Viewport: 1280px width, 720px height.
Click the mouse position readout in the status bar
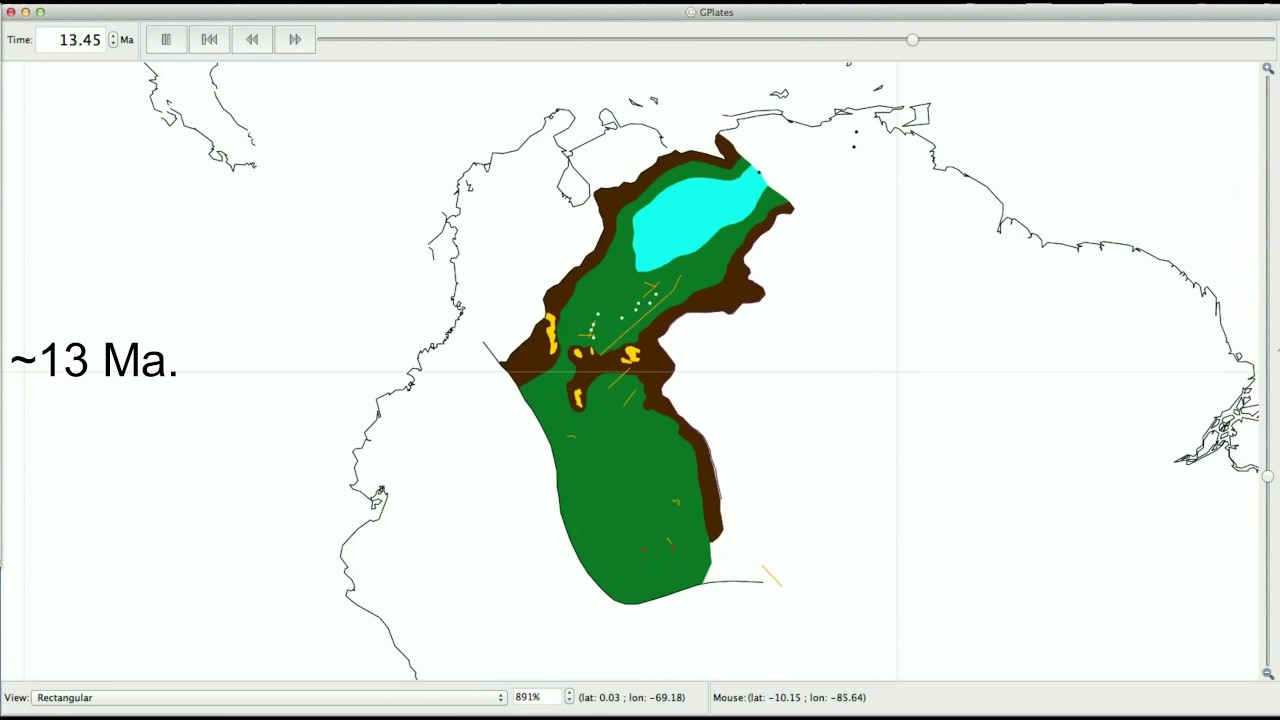click(x=789, y=697)
